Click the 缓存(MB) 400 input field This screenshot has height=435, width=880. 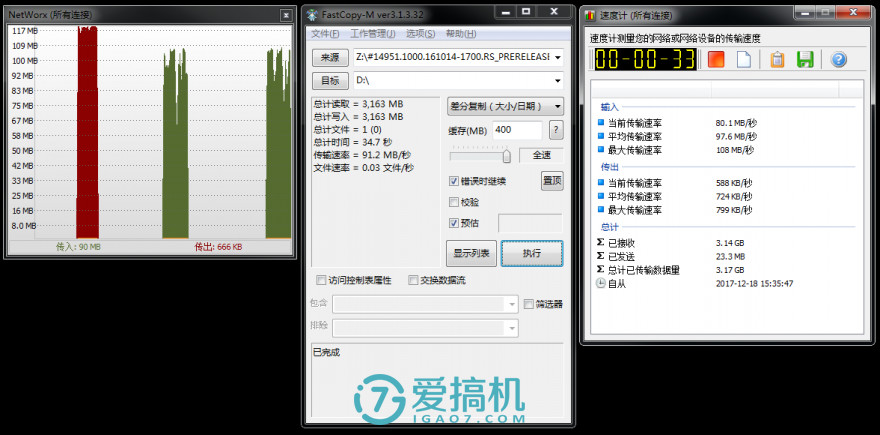point(517,130)
